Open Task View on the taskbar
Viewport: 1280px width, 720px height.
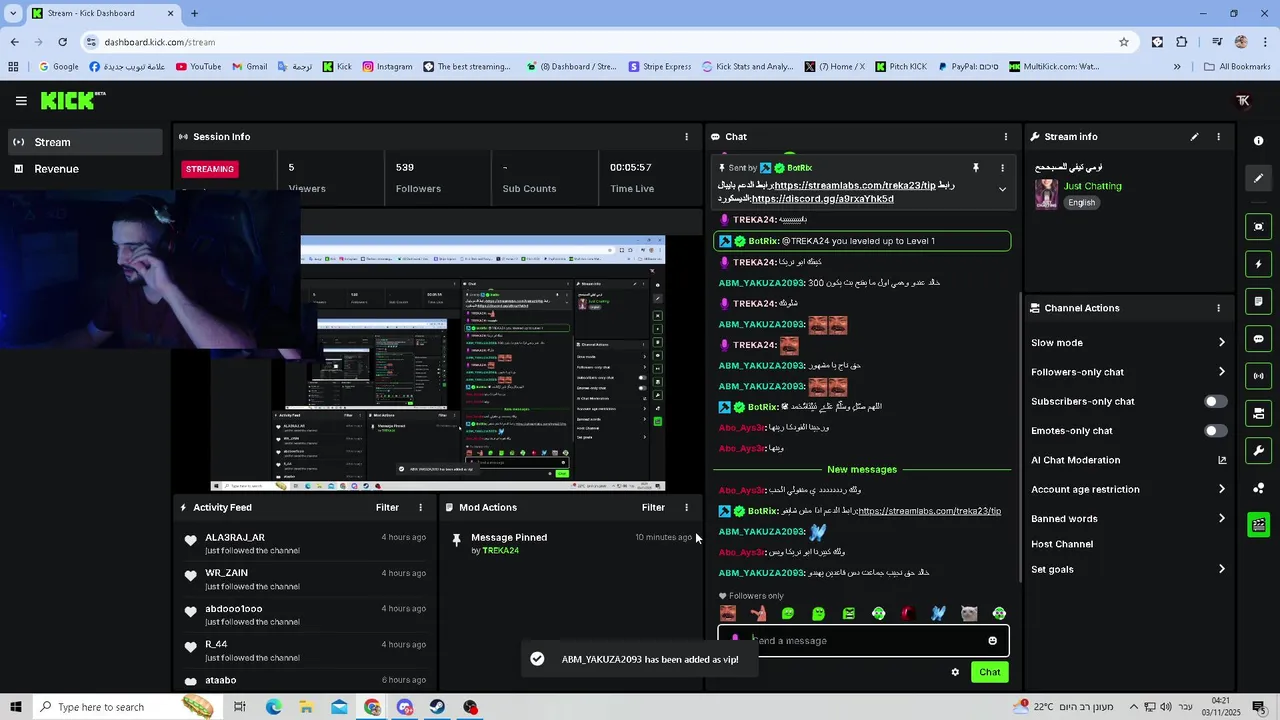239,707
